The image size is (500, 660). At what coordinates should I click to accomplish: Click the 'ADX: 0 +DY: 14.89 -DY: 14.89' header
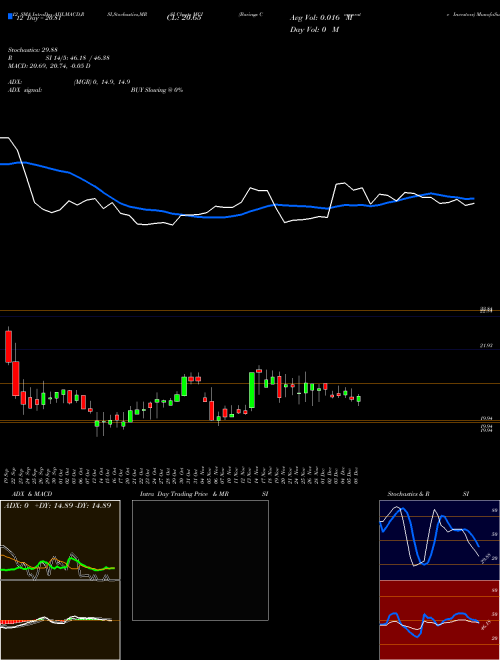click(x=58, y=506)
